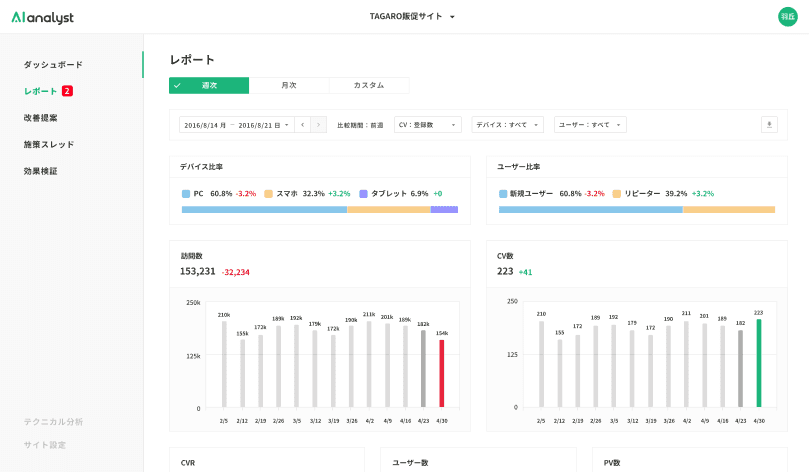This screenshot has height=472, width=809.
Task: Go to next week arrow
Action: (x=318, y=125)
